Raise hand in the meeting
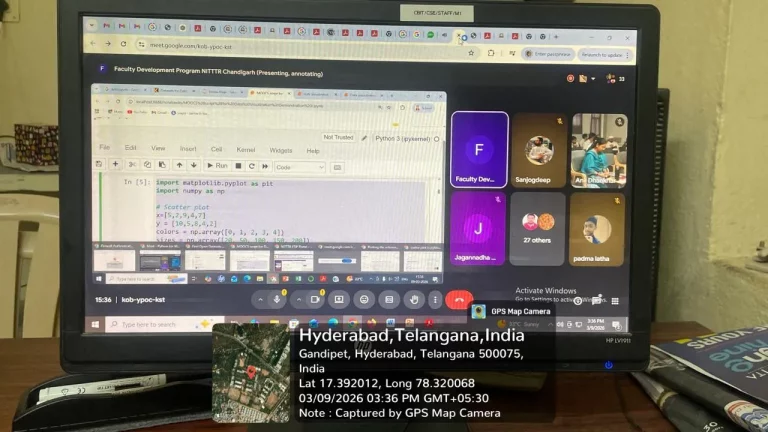 414,299
